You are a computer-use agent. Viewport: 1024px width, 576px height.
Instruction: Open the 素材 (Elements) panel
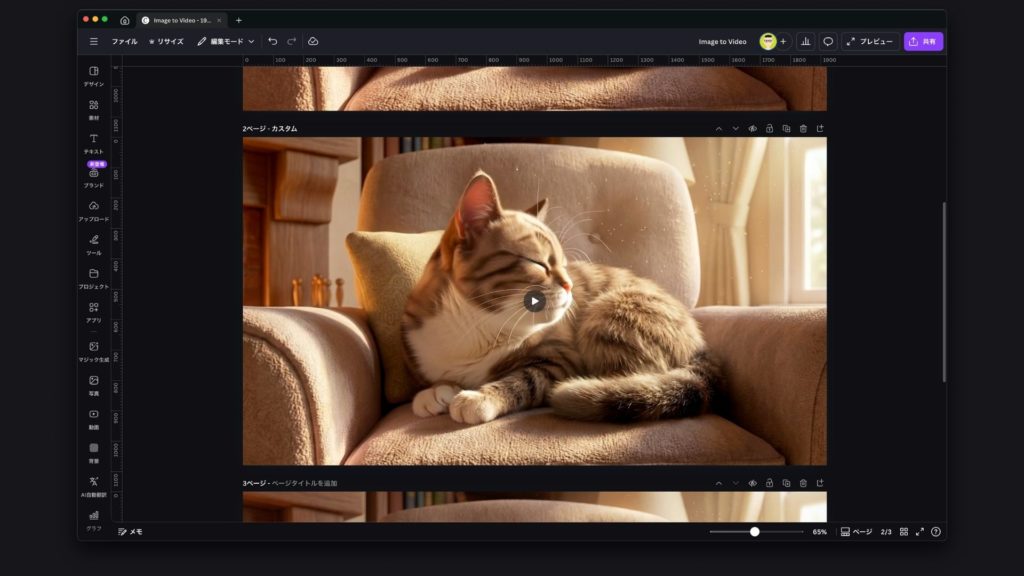93,109
